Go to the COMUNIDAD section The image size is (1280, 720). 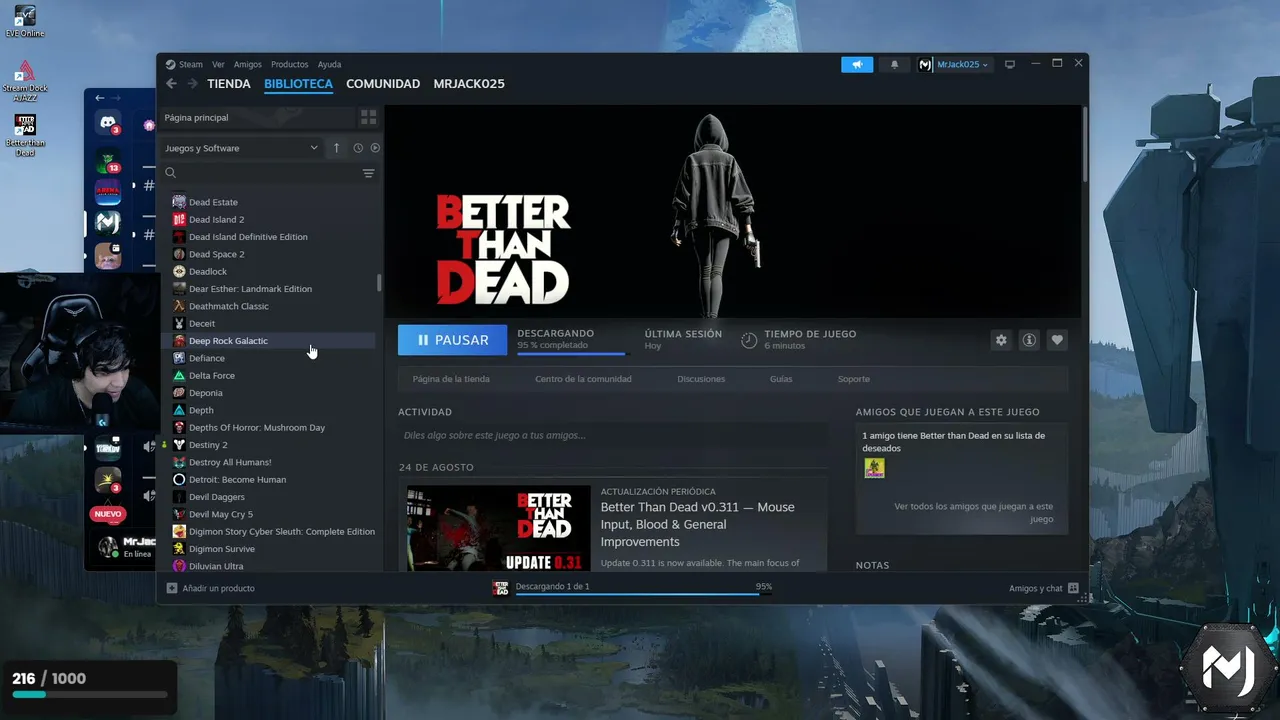pyautogui.click(x=383, y=84)
